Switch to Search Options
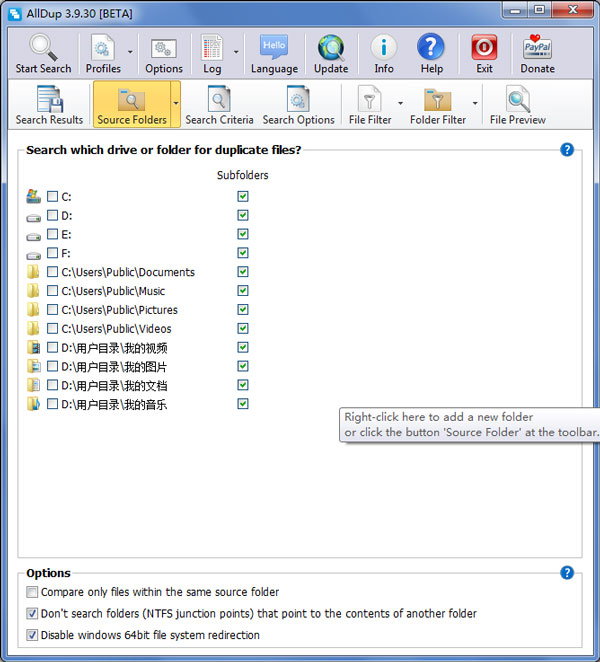Screen dimensions: 600x662 pyautogui.click(x=299, y=105)
